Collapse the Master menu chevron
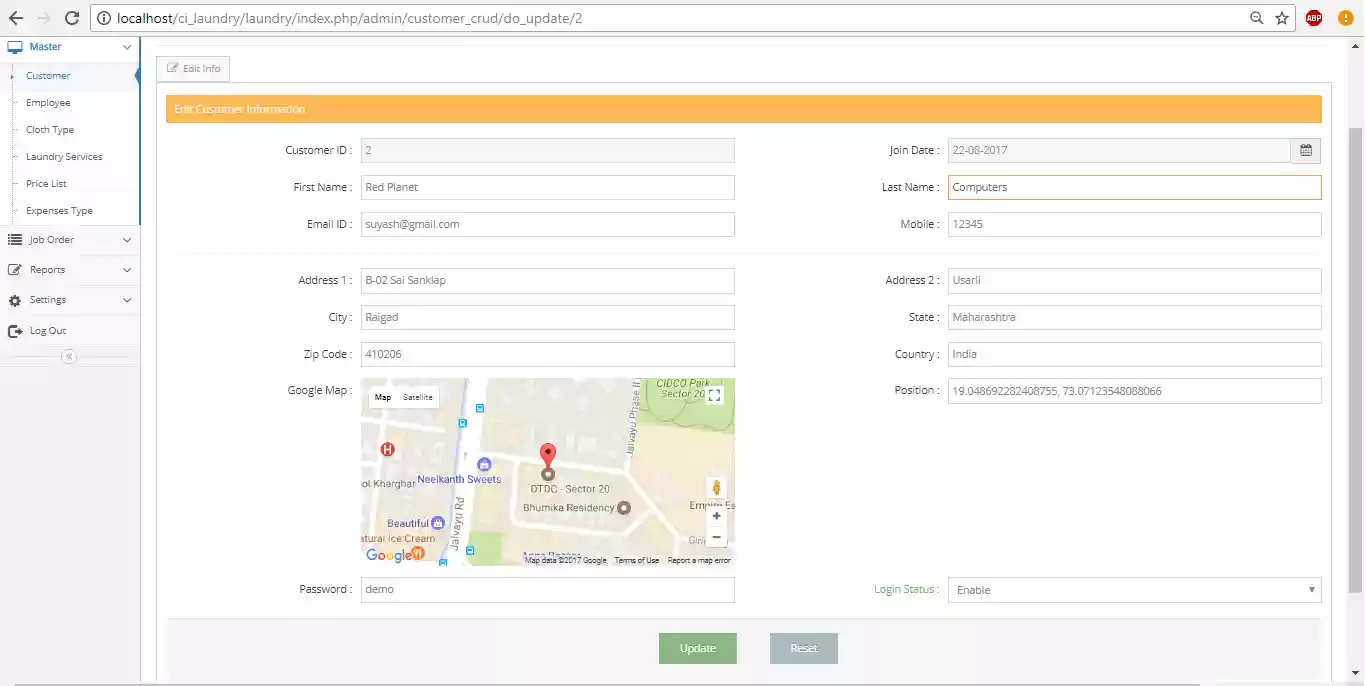The height and width of the screenshot is (686, 1366). point(127,46)
